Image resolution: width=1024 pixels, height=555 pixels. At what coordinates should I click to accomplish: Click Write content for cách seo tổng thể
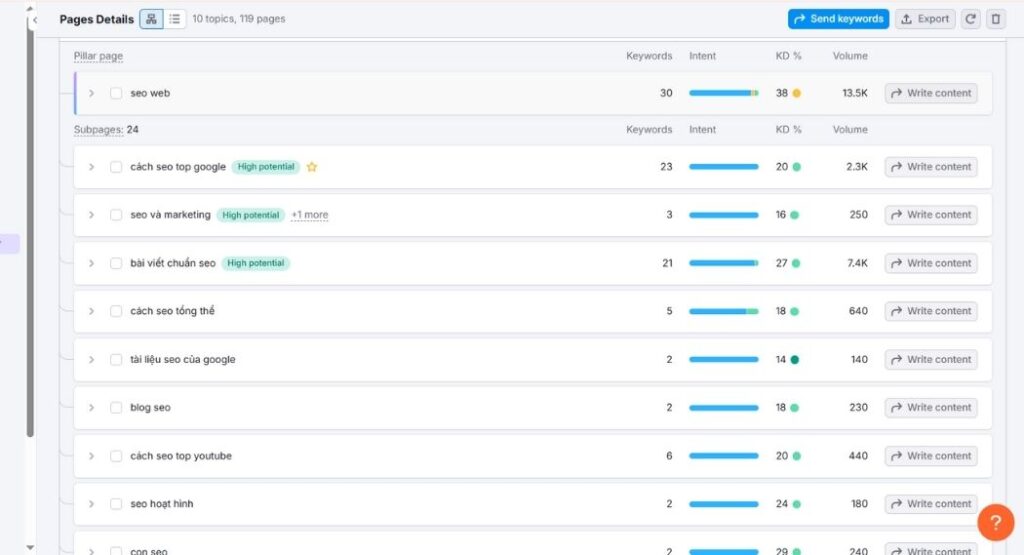[931, 311]
